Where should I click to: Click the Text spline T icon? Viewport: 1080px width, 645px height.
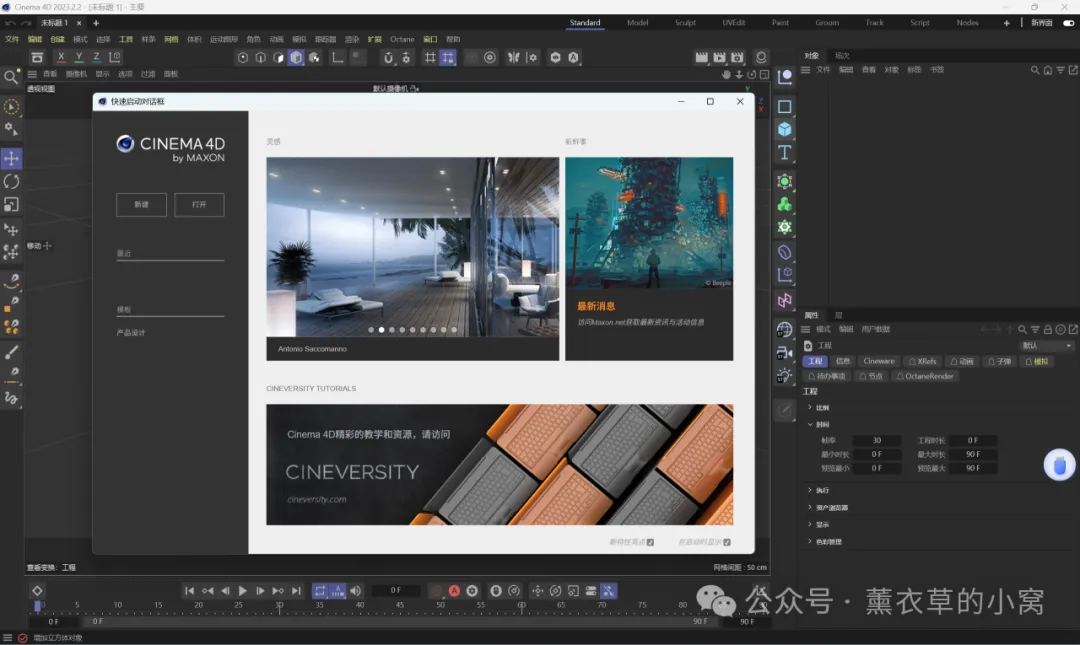point(785,152)
